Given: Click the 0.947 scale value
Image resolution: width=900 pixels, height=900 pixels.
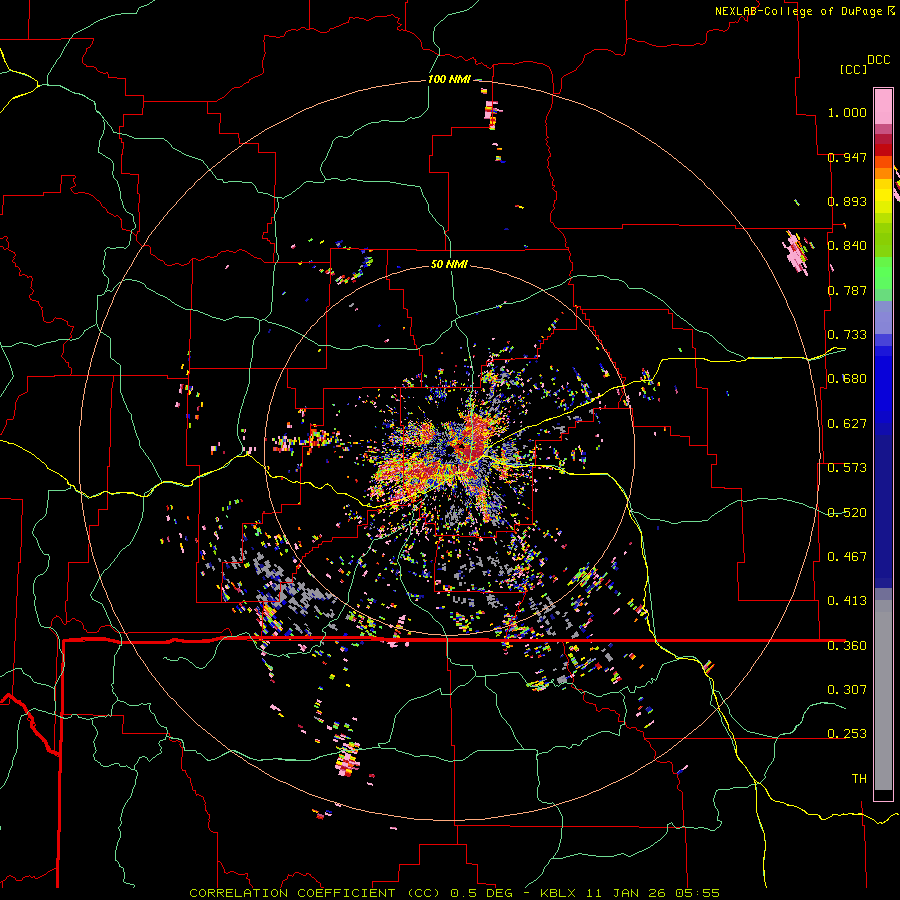Looking at the screenshot, I should (x=847, y=157).
